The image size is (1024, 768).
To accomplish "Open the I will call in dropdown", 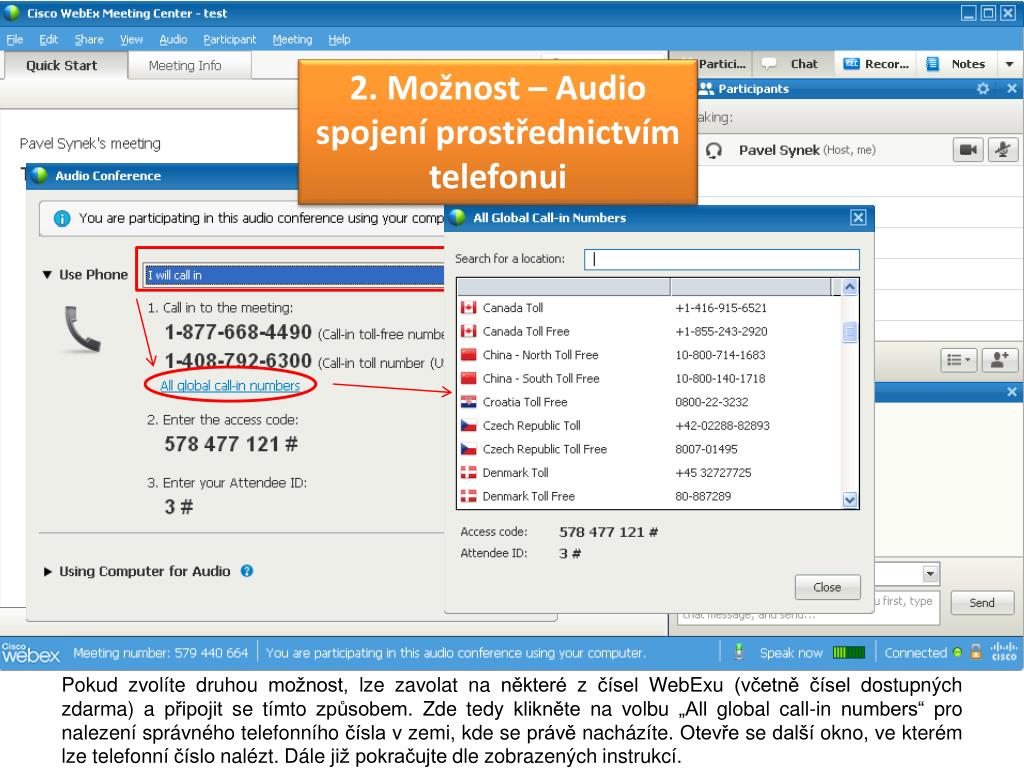I will point(294,275).
